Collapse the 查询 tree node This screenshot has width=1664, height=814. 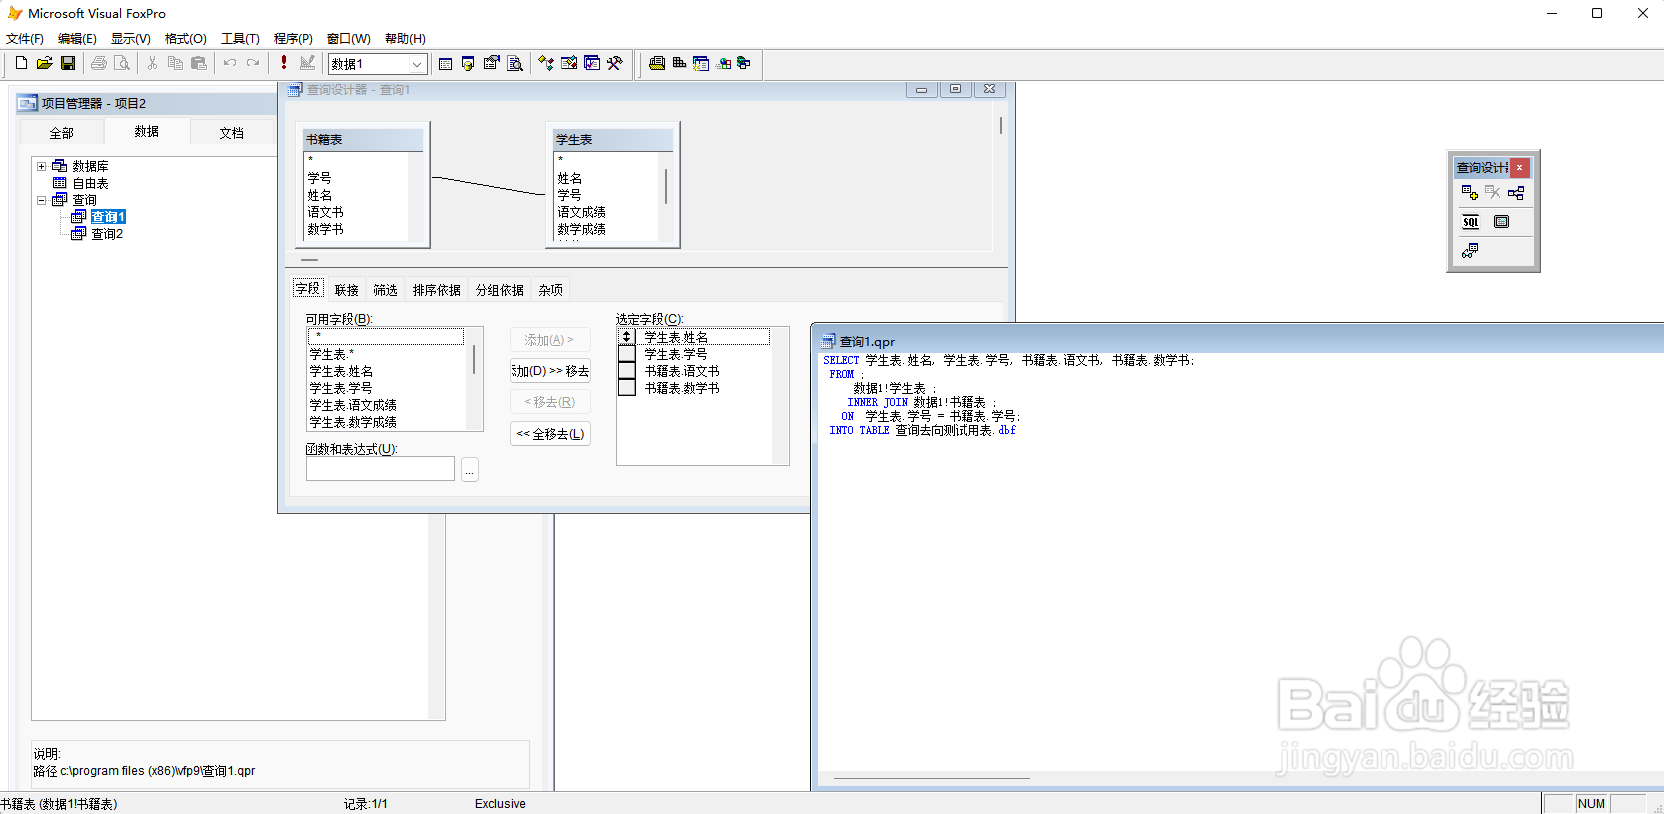[x=41, y=200]
